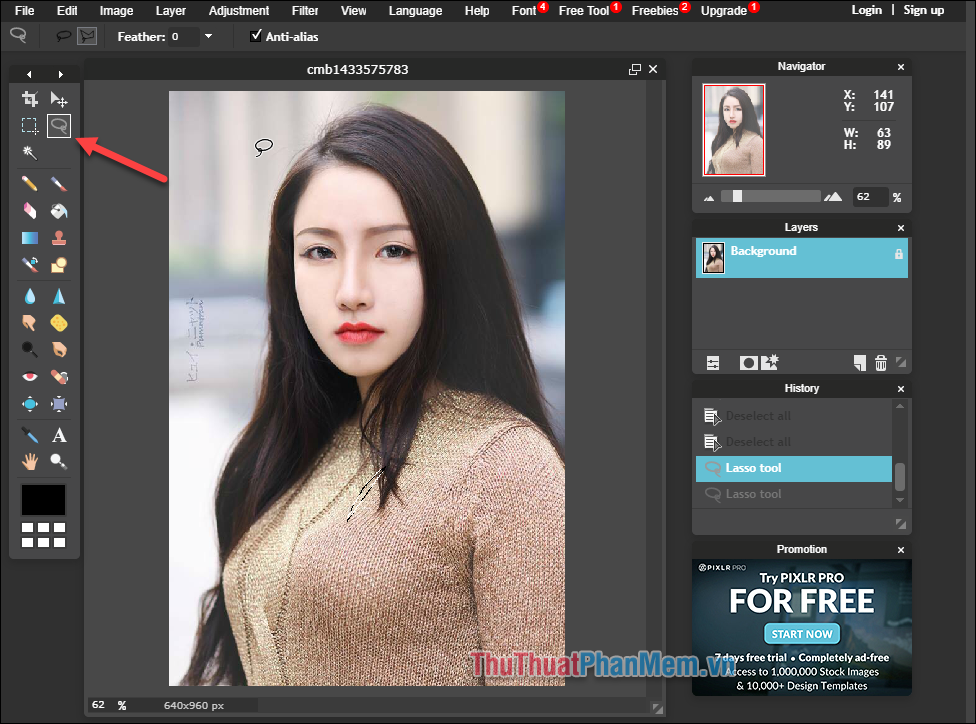Viewport: 976px width, 724px height.
Task: Select the Red eye reduction tool
Action: click(x=30, y=377)
